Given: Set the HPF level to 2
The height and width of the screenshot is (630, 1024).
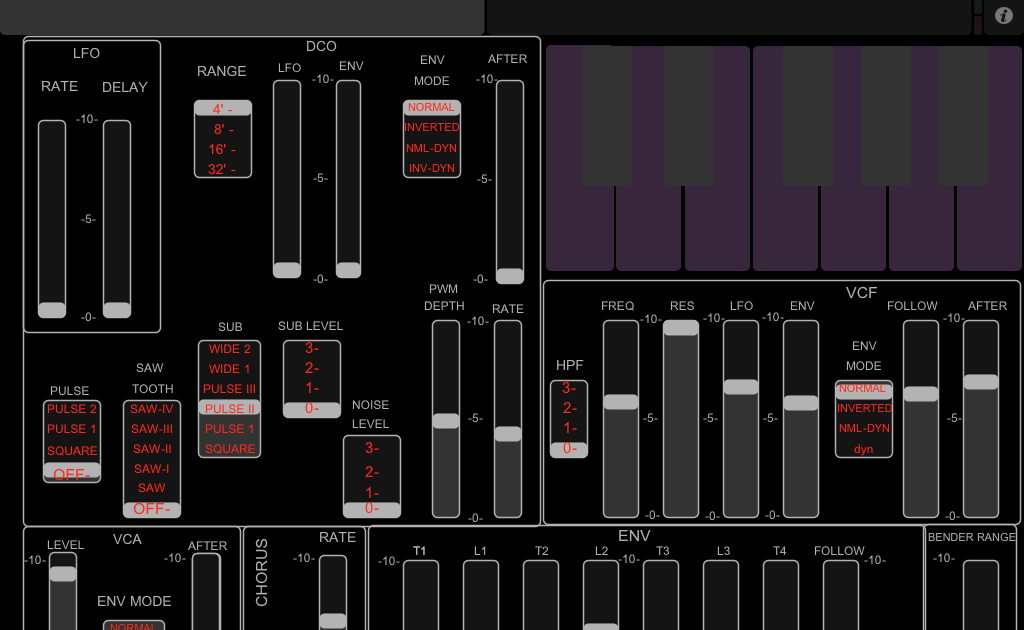Looking at the screenshot, I should coord(568,408).
